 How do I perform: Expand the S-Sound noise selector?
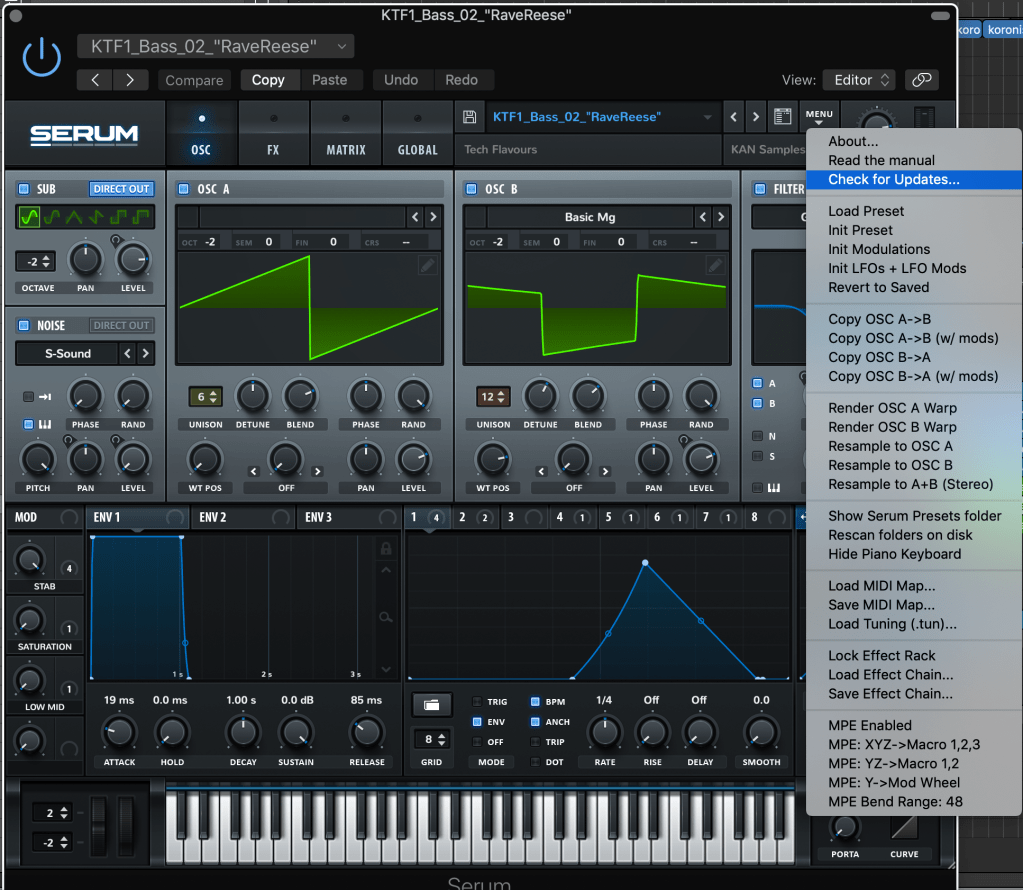[x=68, y=353]
